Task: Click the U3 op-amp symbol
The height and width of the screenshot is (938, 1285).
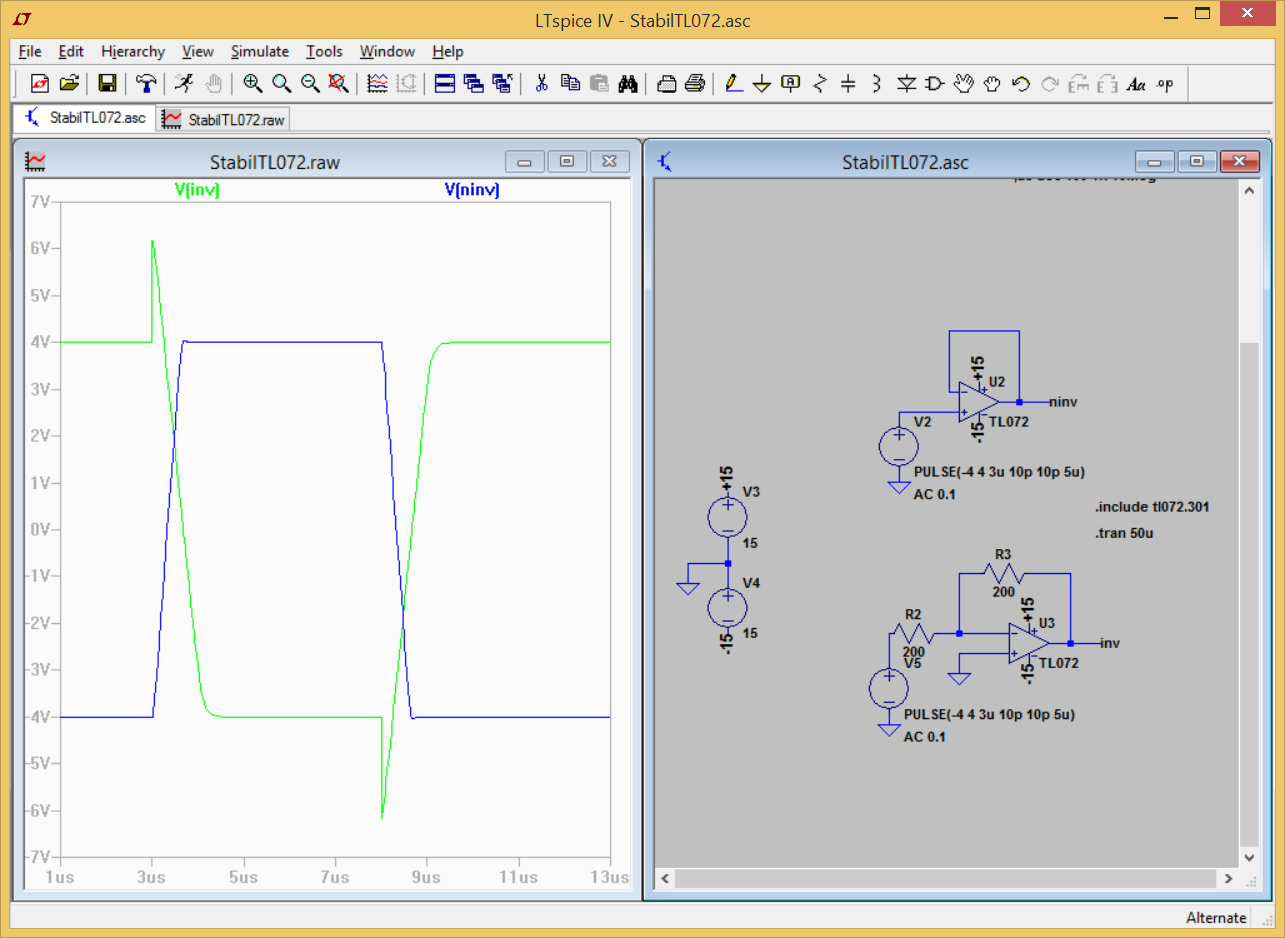Action: pyautogui.click(x=1028, y=643)
